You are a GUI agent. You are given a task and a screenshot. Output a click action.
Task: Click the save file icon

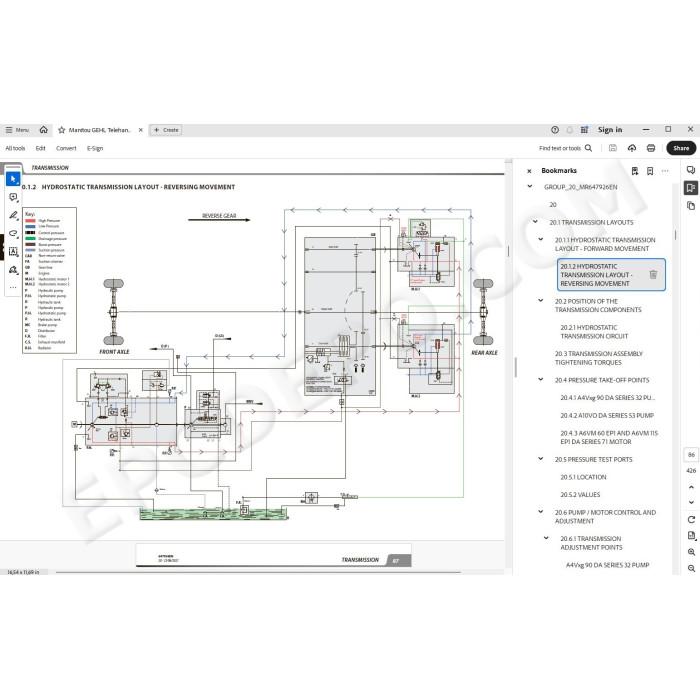point(613,148)
